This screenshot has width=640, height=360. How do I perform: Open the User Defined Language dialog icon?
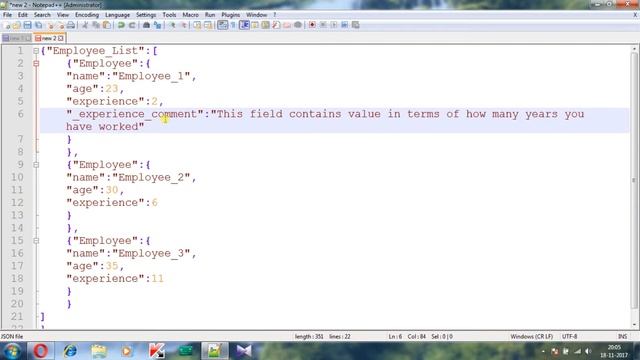[x=255, y=25]
